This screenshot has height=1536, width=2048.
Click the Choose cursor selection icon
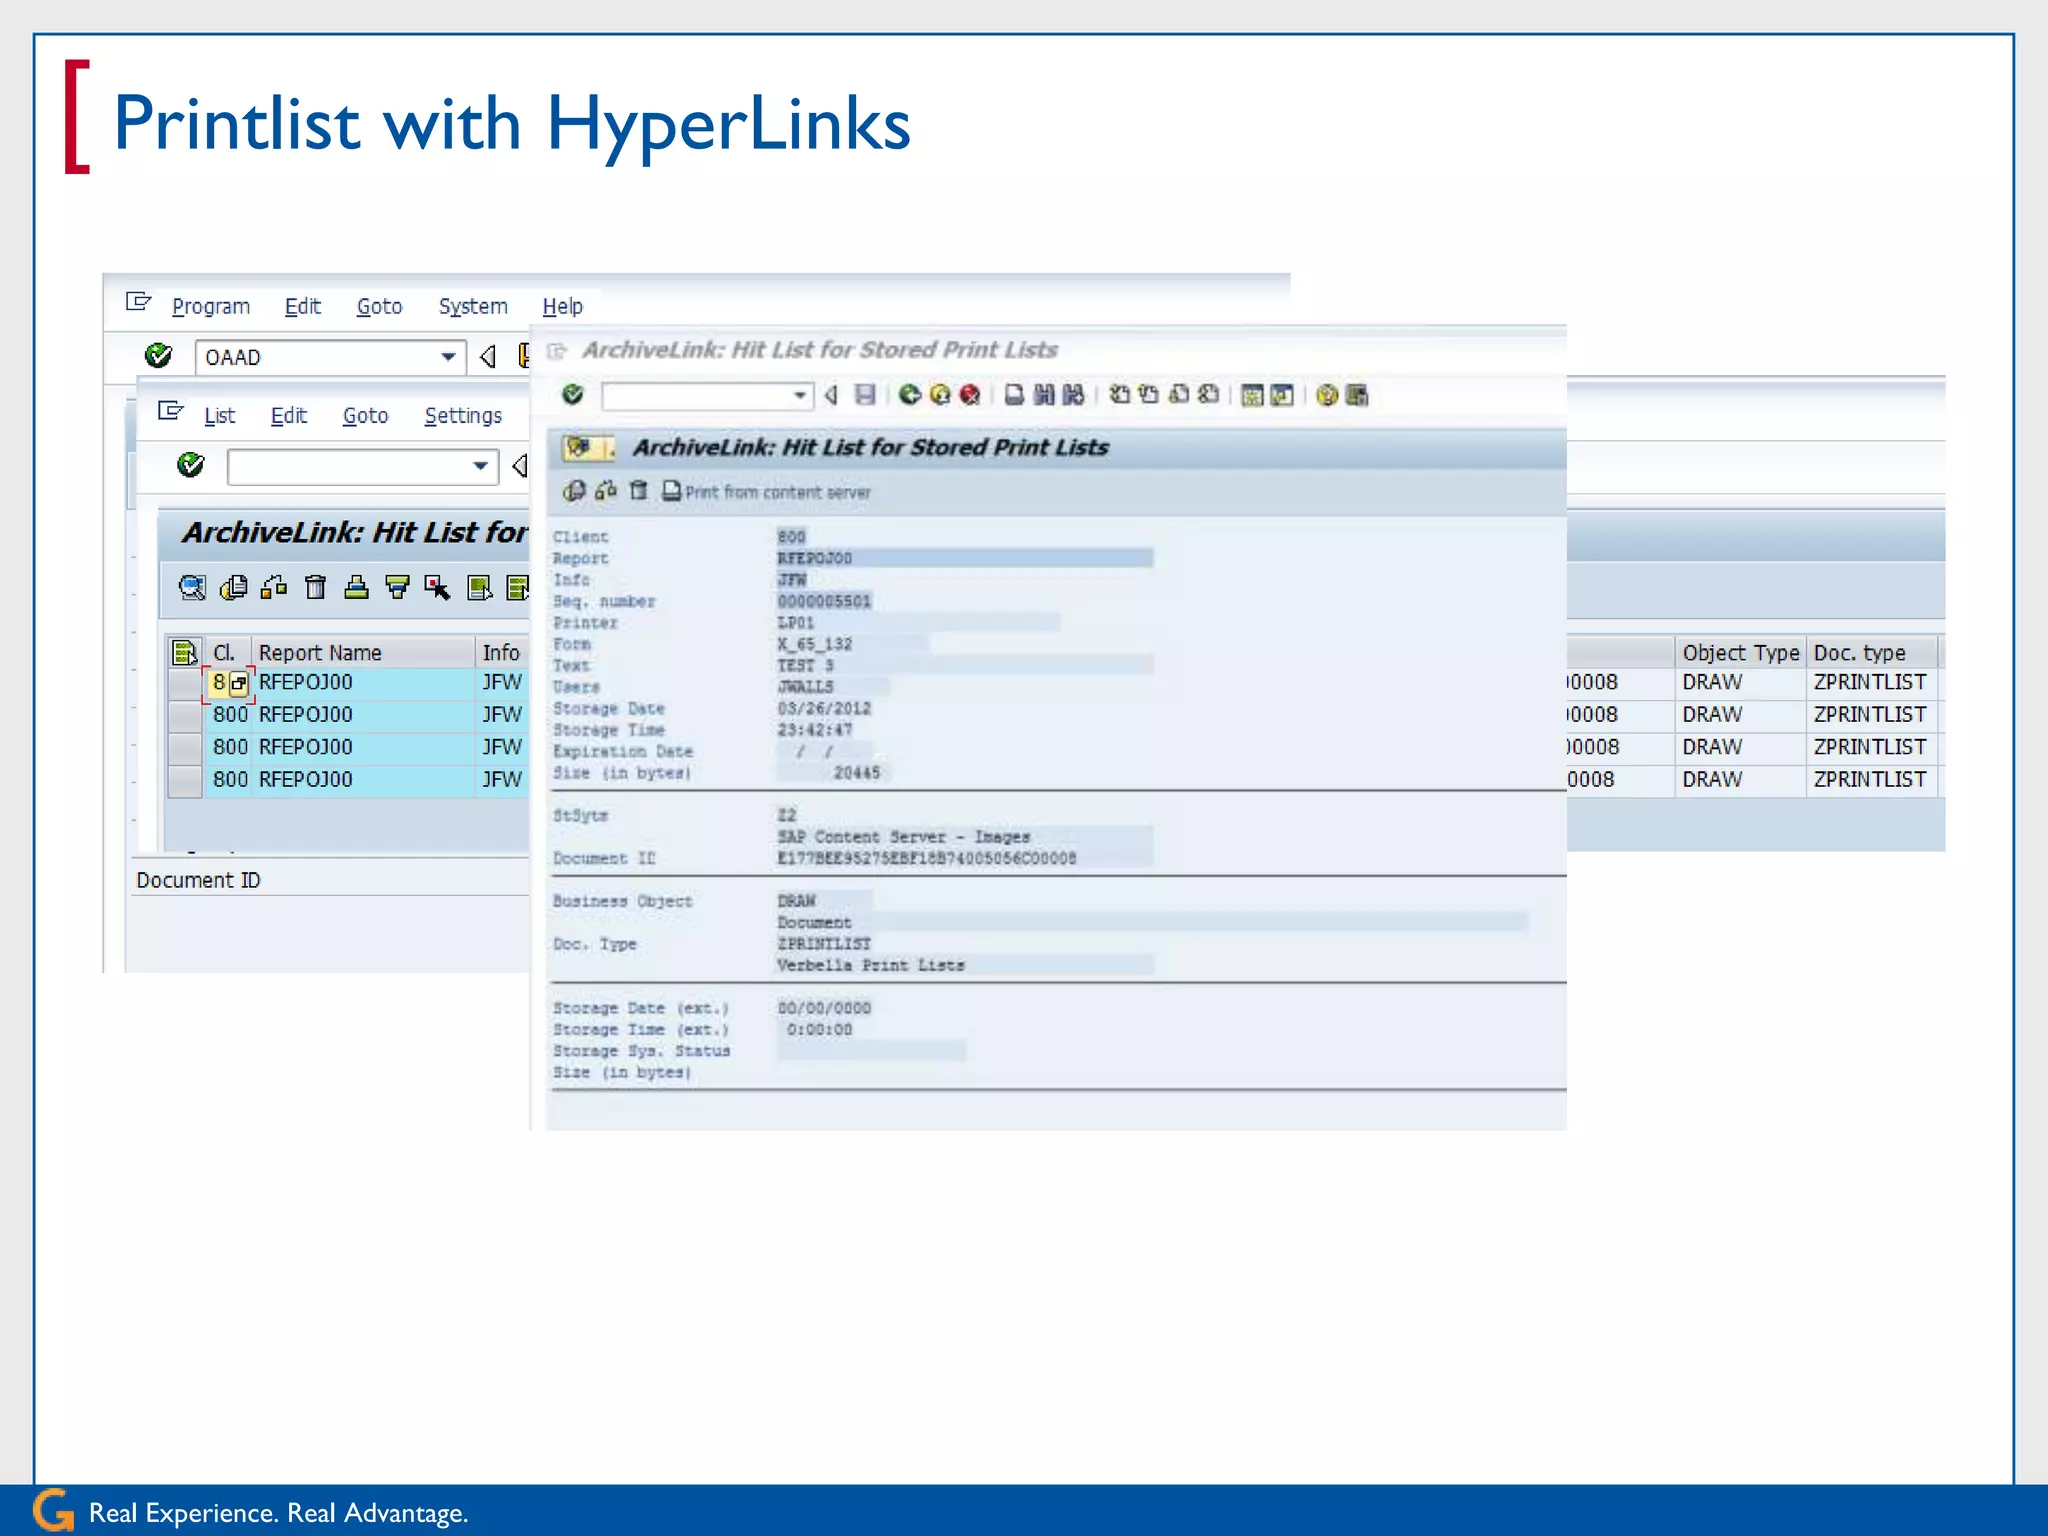click(437, 587)
